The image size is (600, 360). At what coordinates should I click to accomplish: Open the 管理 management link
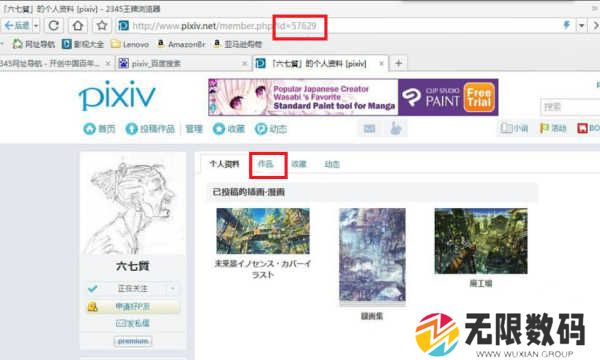[x=194, y=129]
